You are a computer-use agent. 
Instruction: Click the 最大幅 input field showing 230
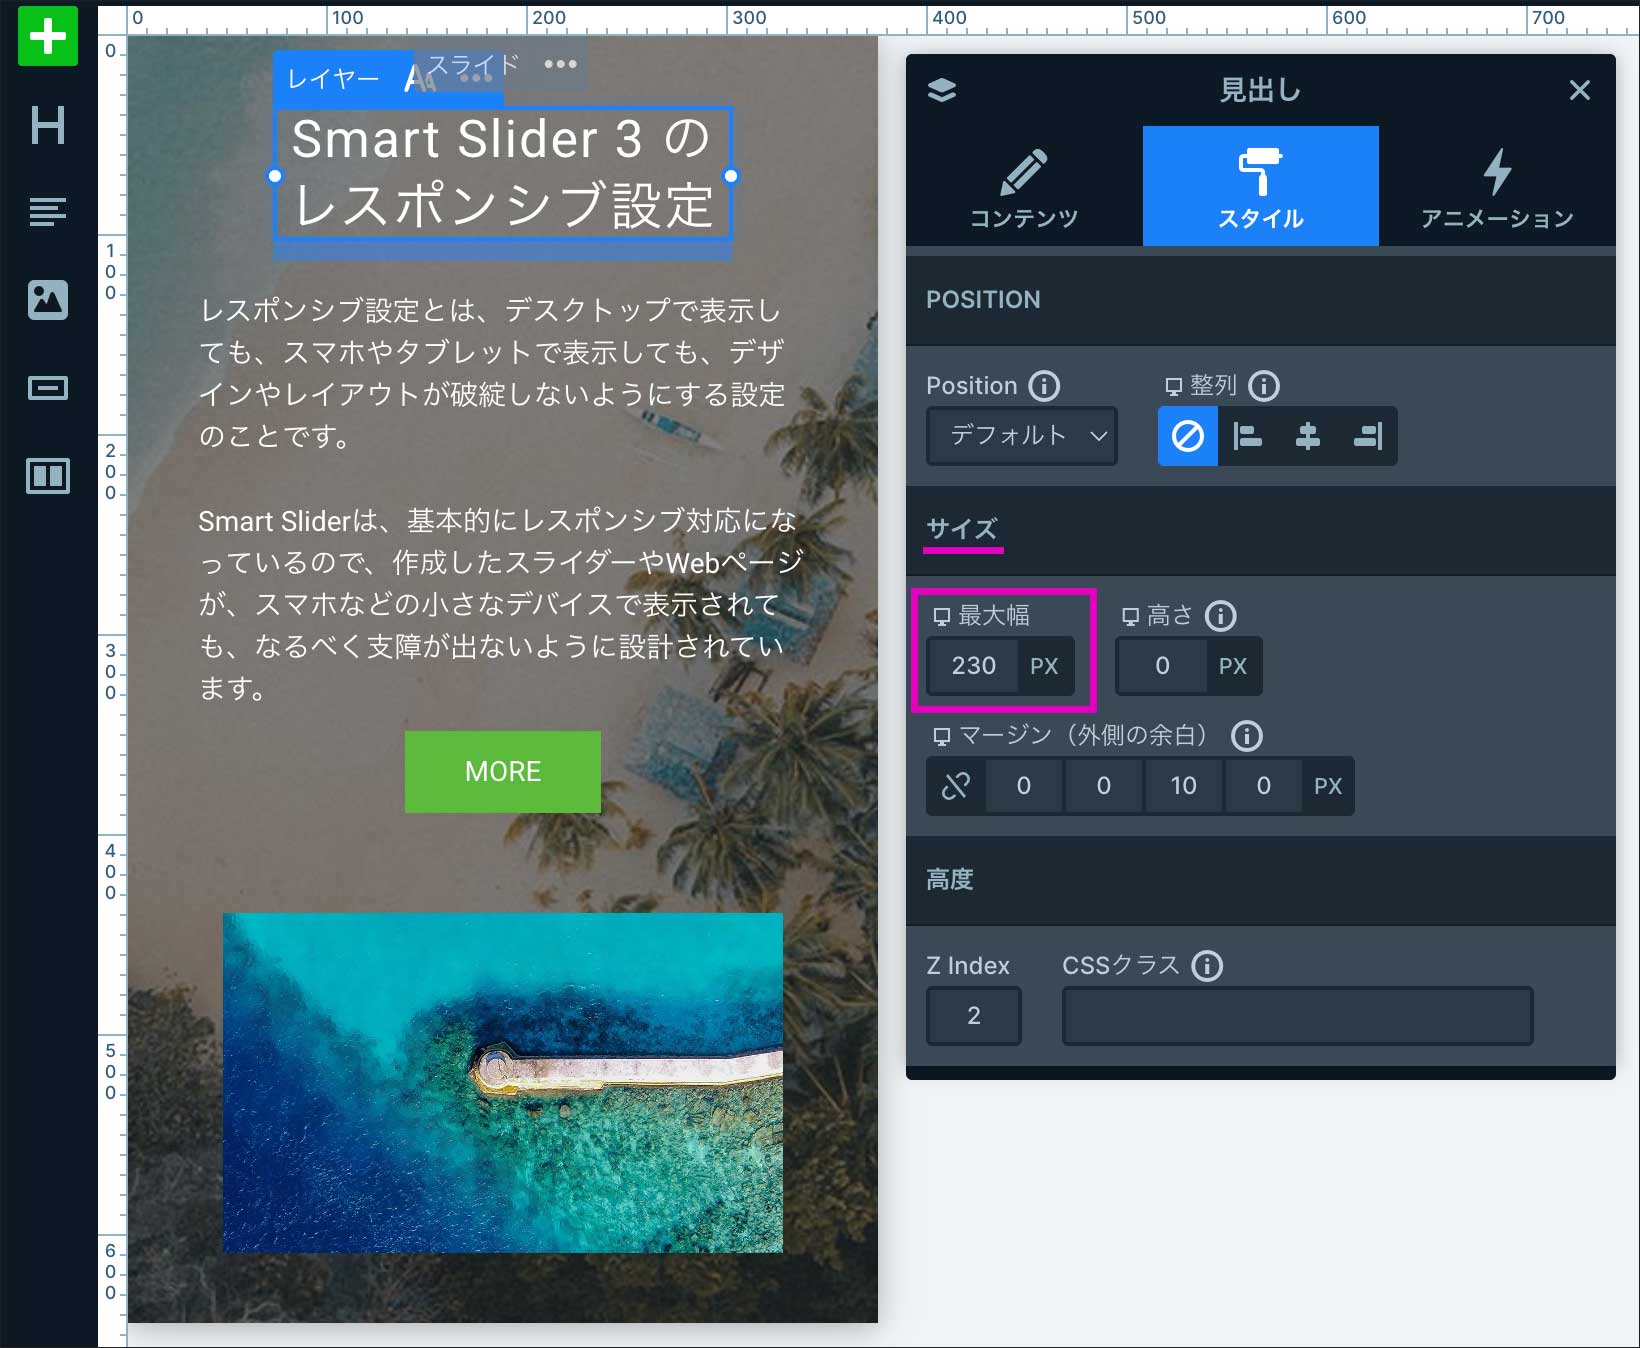[973, 666]
